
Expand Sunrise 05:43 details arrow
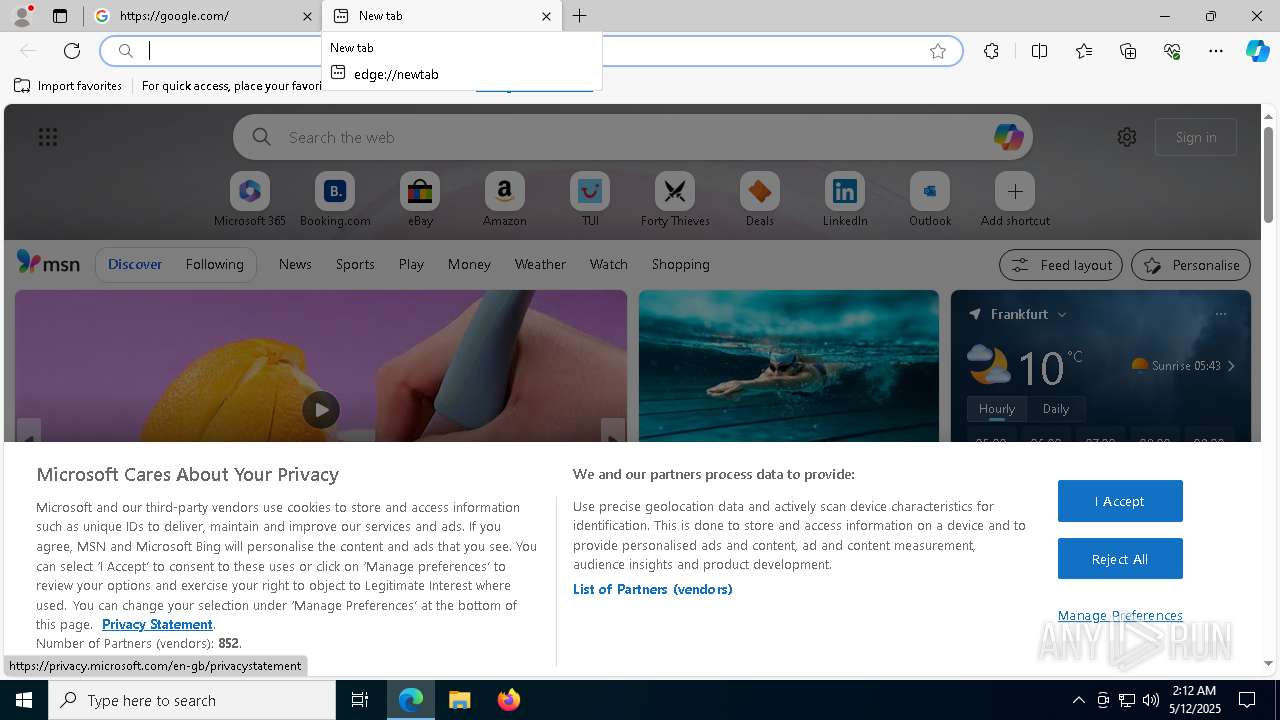click(x=1231, y=366)
